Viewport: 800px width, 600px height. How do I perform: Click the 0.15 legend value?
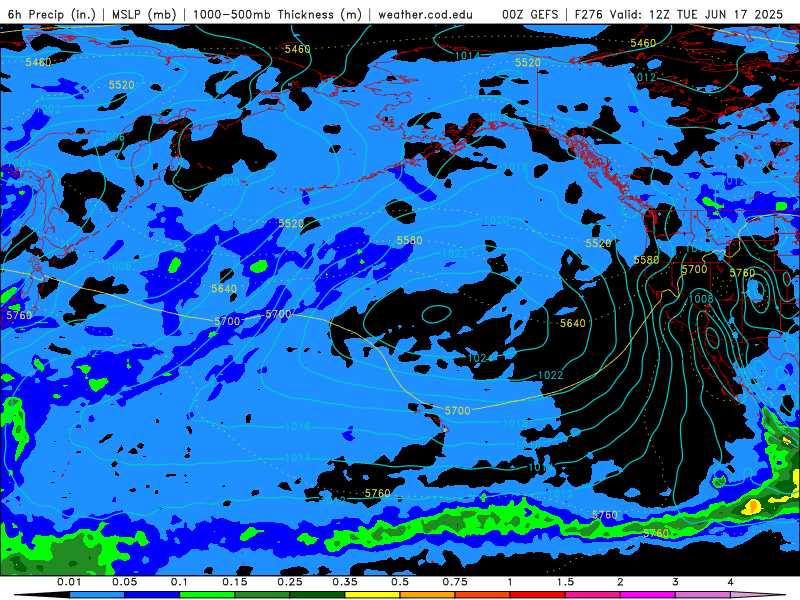click(235, 582)
